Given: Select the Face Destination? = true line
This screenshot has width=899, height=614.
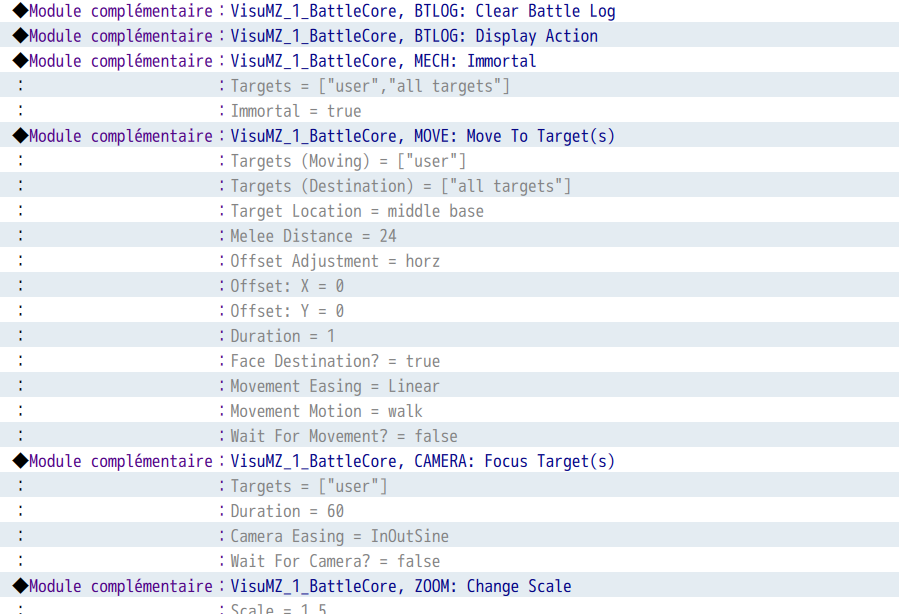Looking at the screenshot, I should pos(335,361).
